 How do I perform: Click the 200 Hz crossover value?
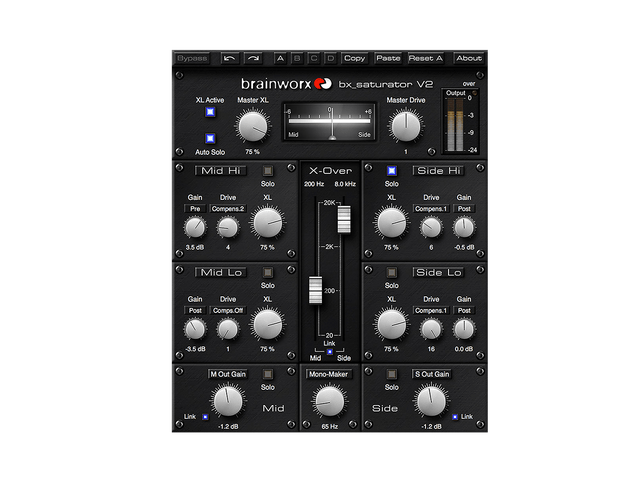(x=314, y=184)
